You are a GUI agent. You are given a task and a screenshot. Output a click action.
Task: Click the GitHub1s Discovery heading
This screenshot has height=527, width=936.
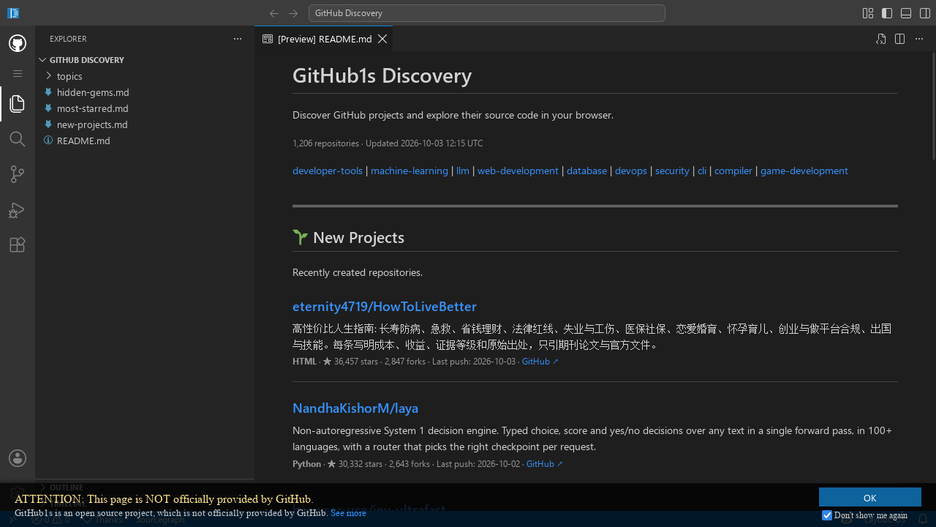[x=382, y=76]
